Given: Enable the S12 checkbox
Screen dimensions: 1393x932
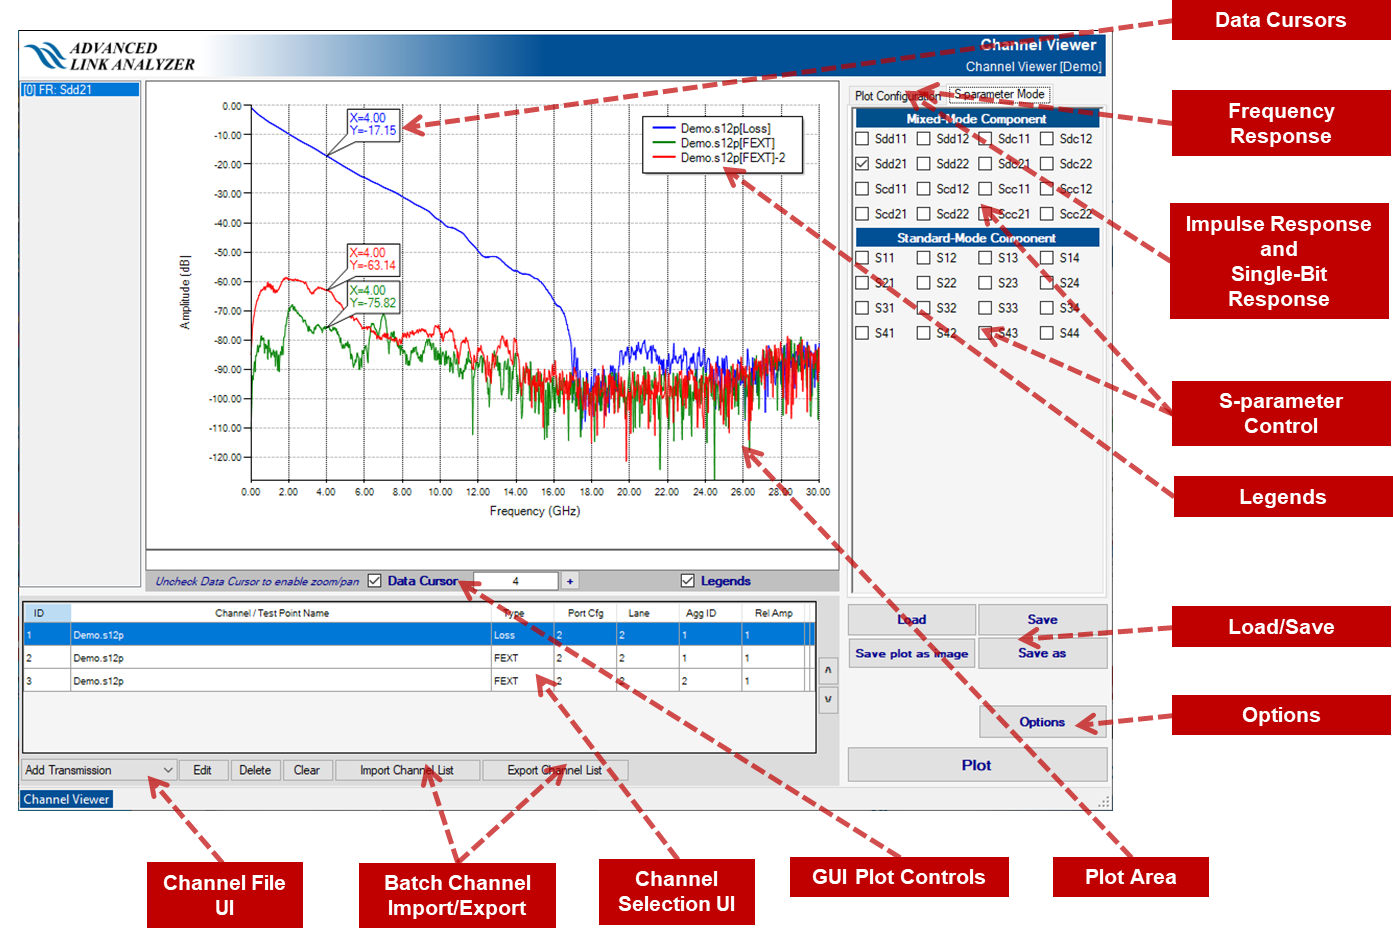Looking at the screenshot, I should click(x=924, y=258).
